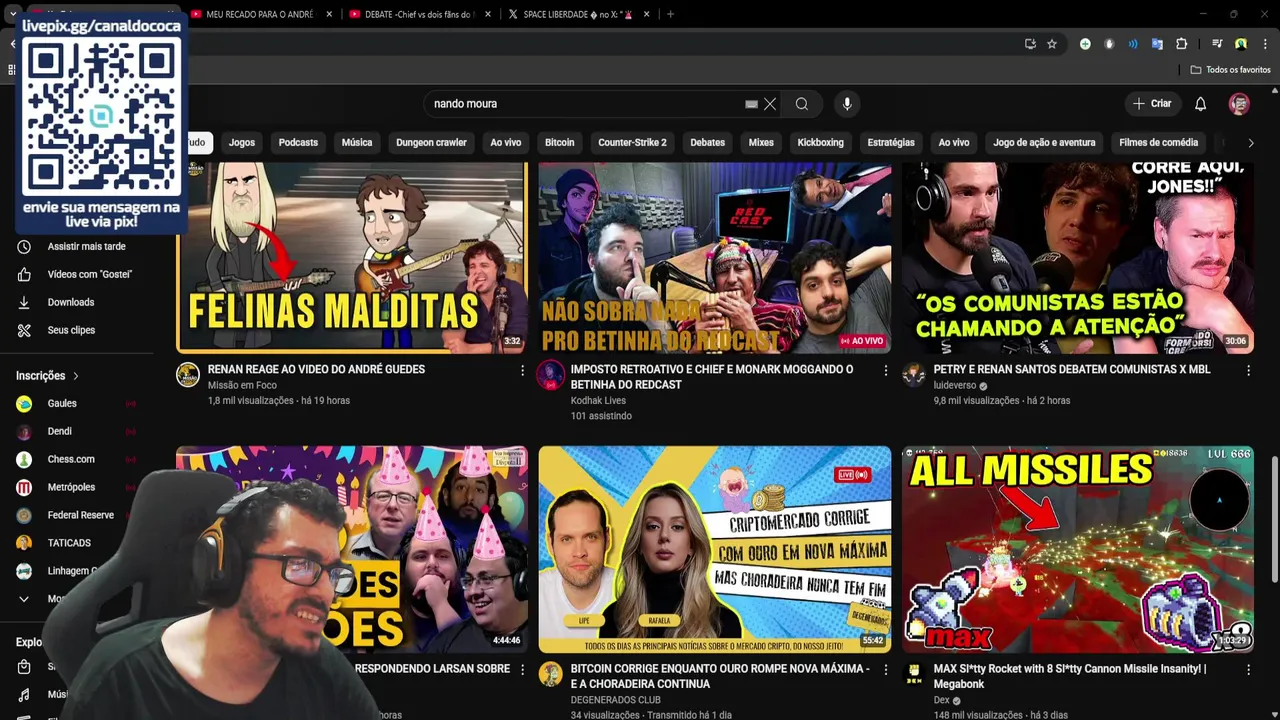Click Criar button to create content
This screenshot has height=720, width=1280.
coord(1152,104)
